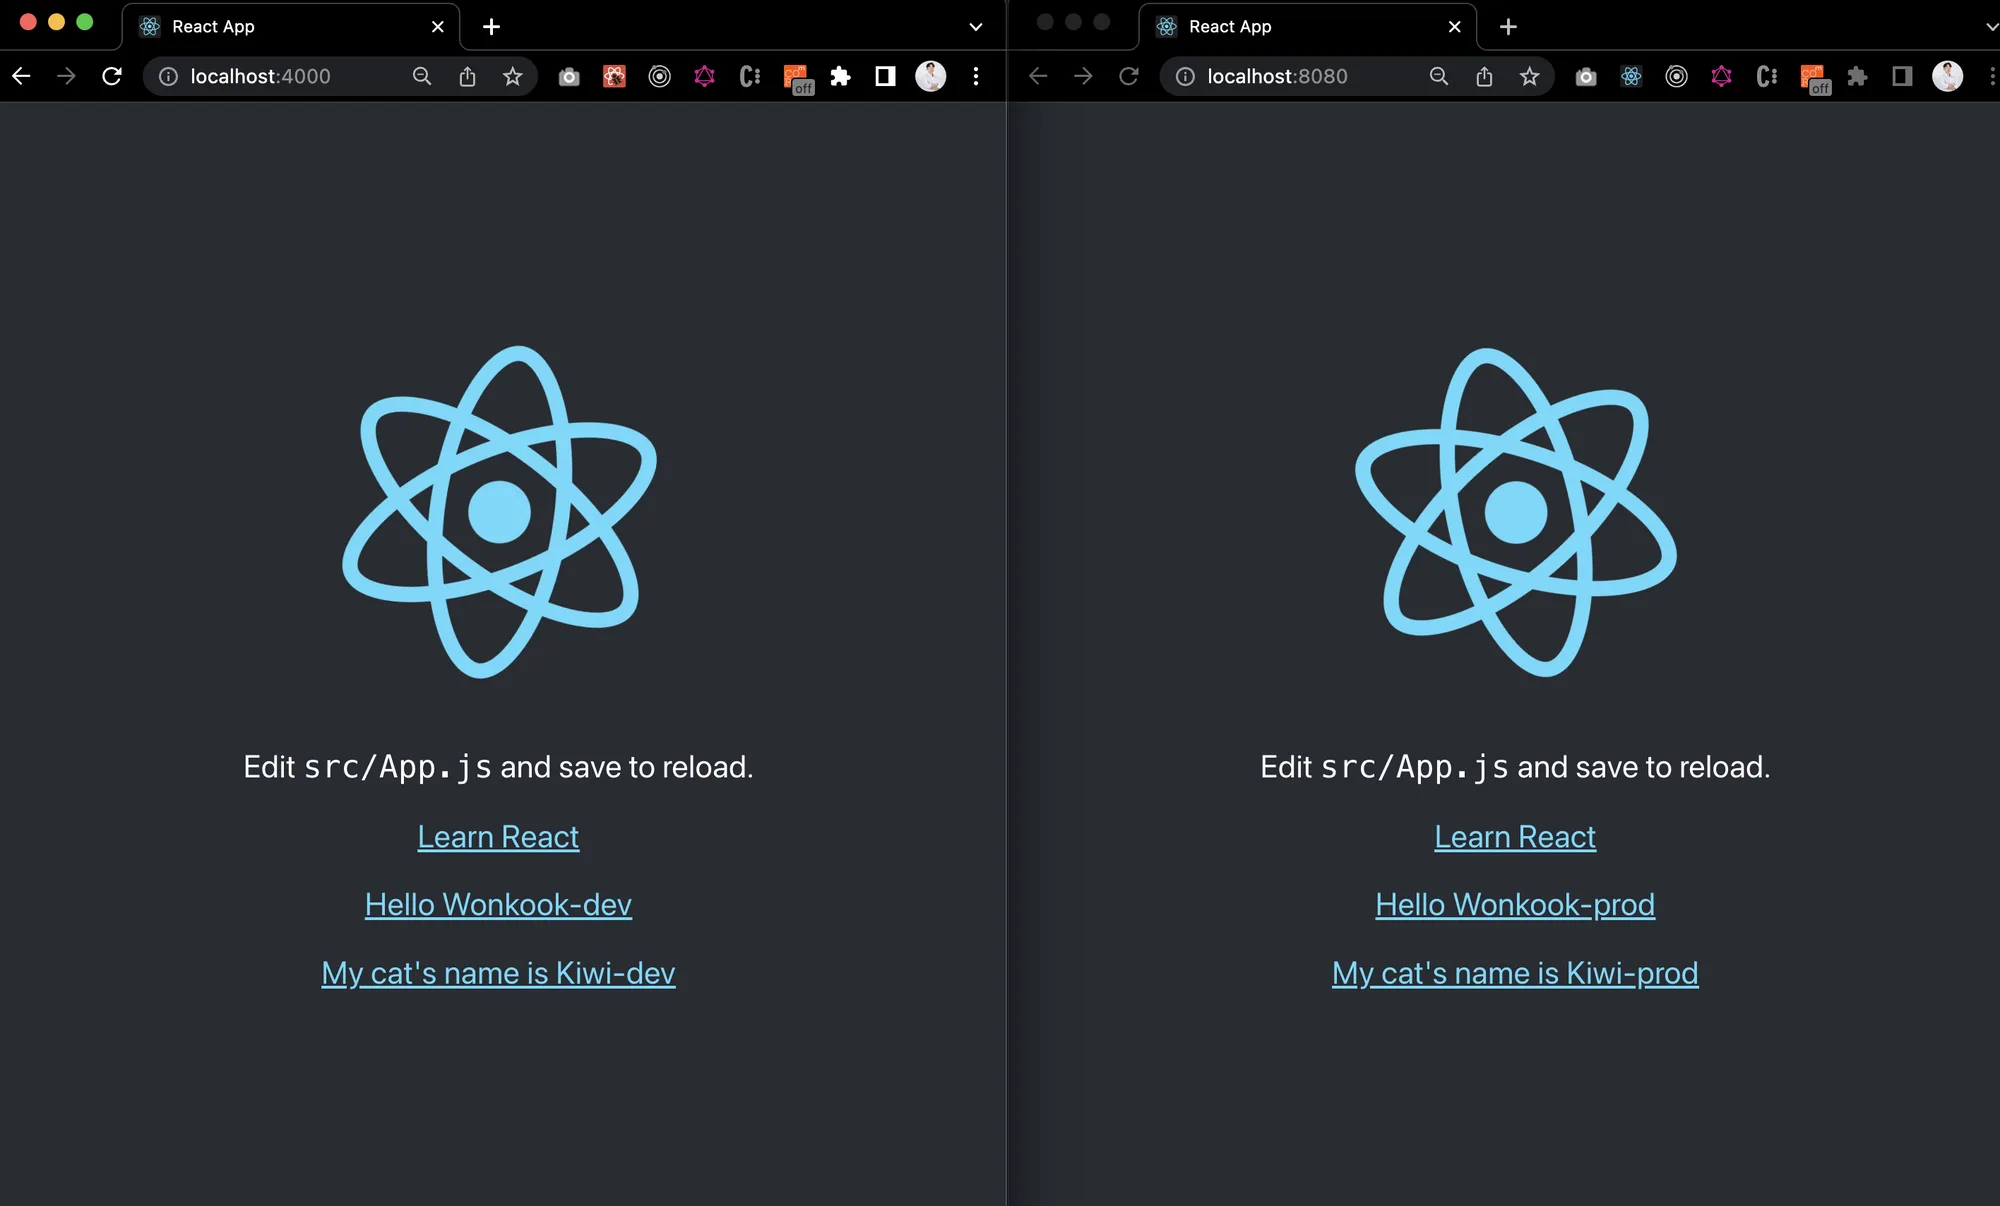Open camera screenshot extension in localhost:4000 window
Viewport: 2000px width, 1206px height.
pyautogui.click(x=569, y=76)
